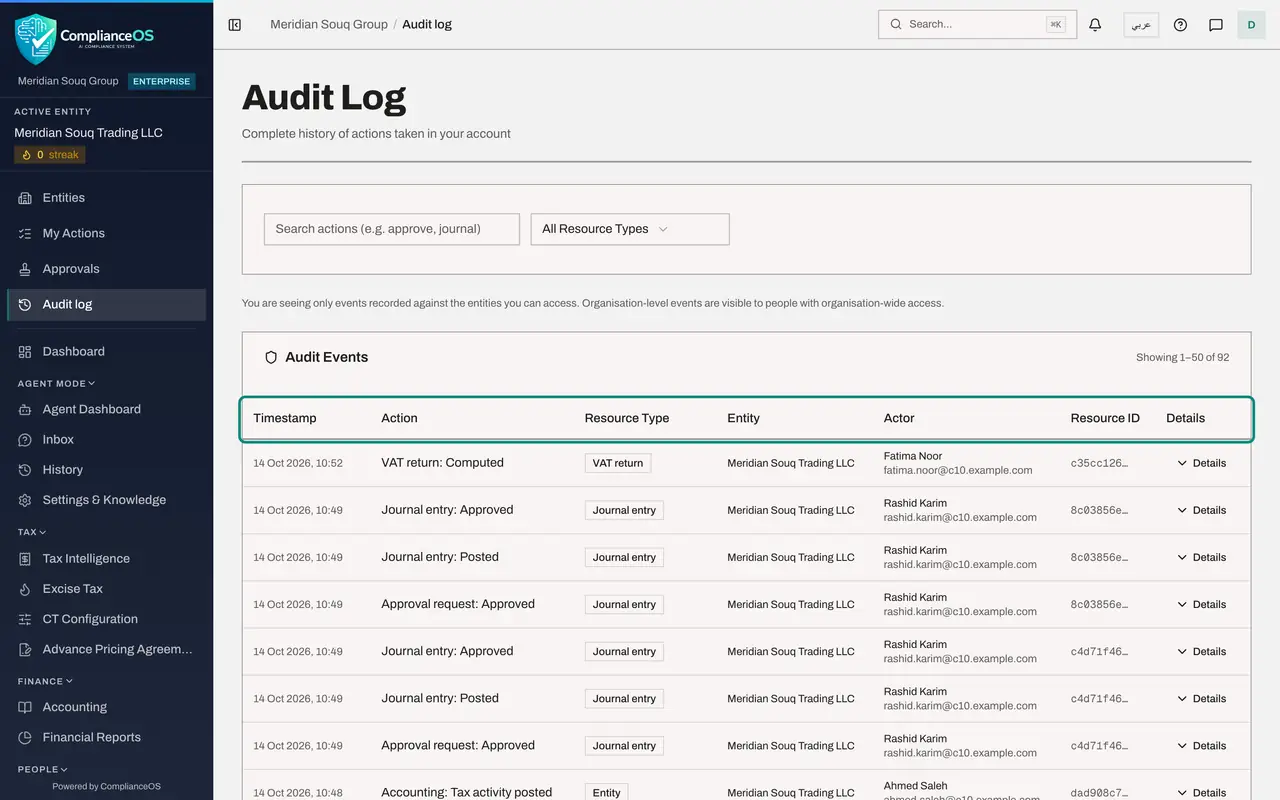This screenshot has height=800, width=1280.
Task: Click Accounting book icon
Action: 25,707
